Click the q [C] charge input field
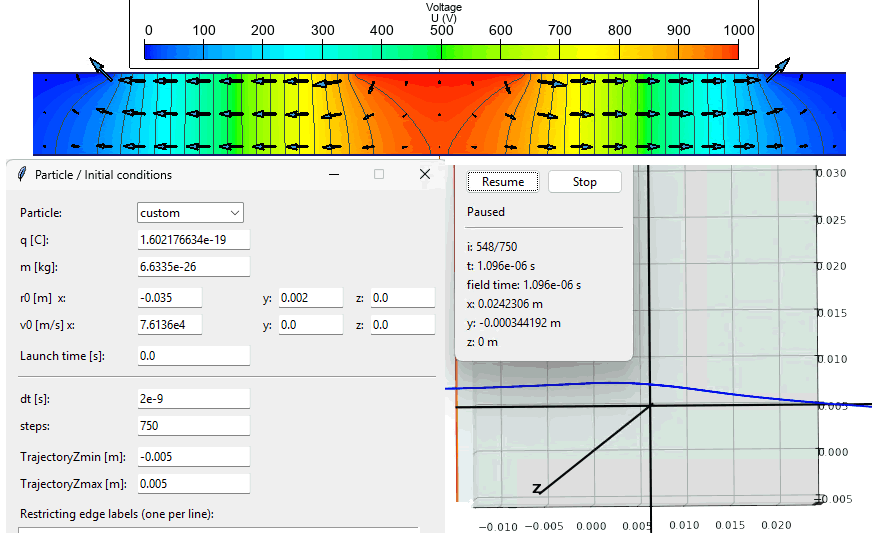The height and width of the screenshot is (533, 872). point(194,240)
